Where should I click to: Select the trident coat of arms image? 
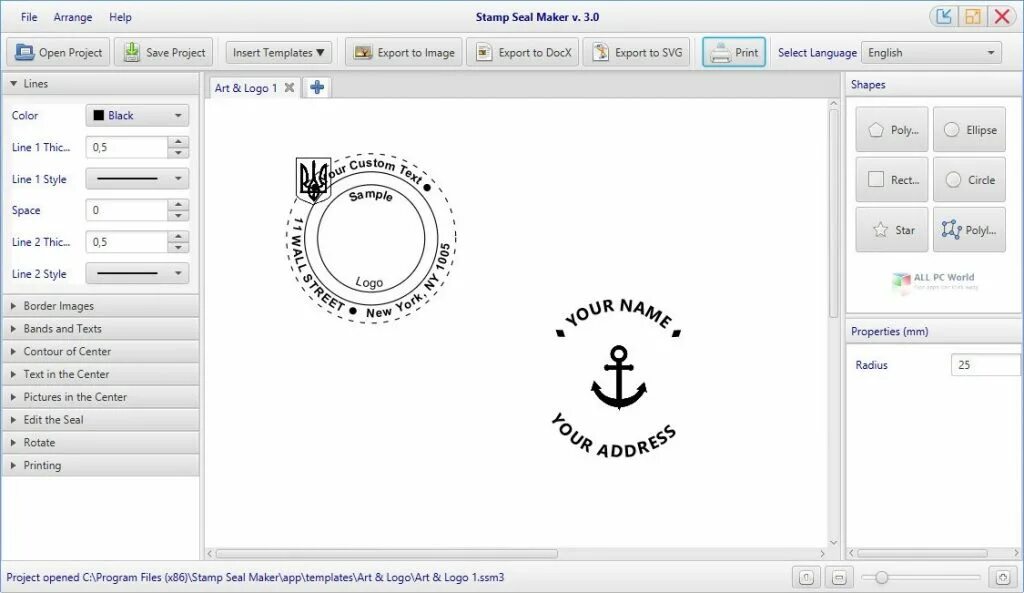point(313,180)
